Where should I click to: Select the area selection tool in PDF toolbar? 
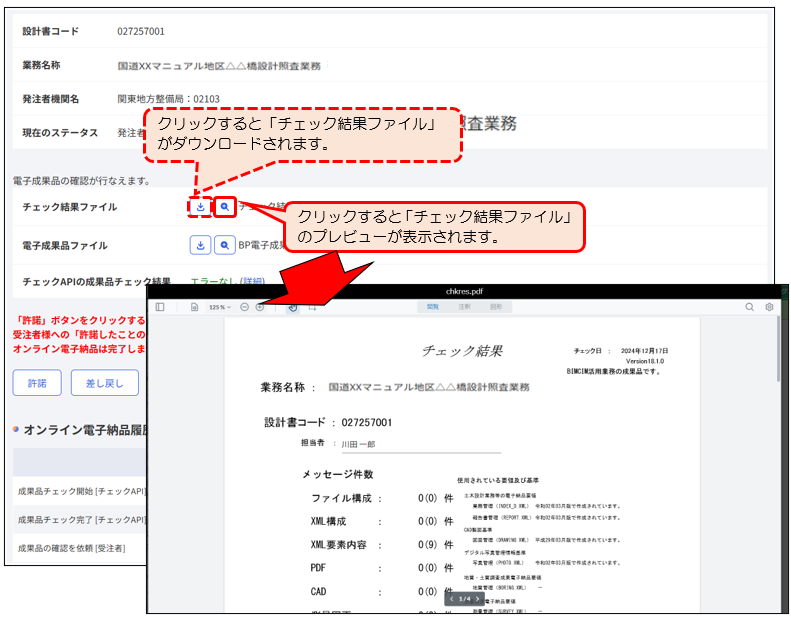312,307
